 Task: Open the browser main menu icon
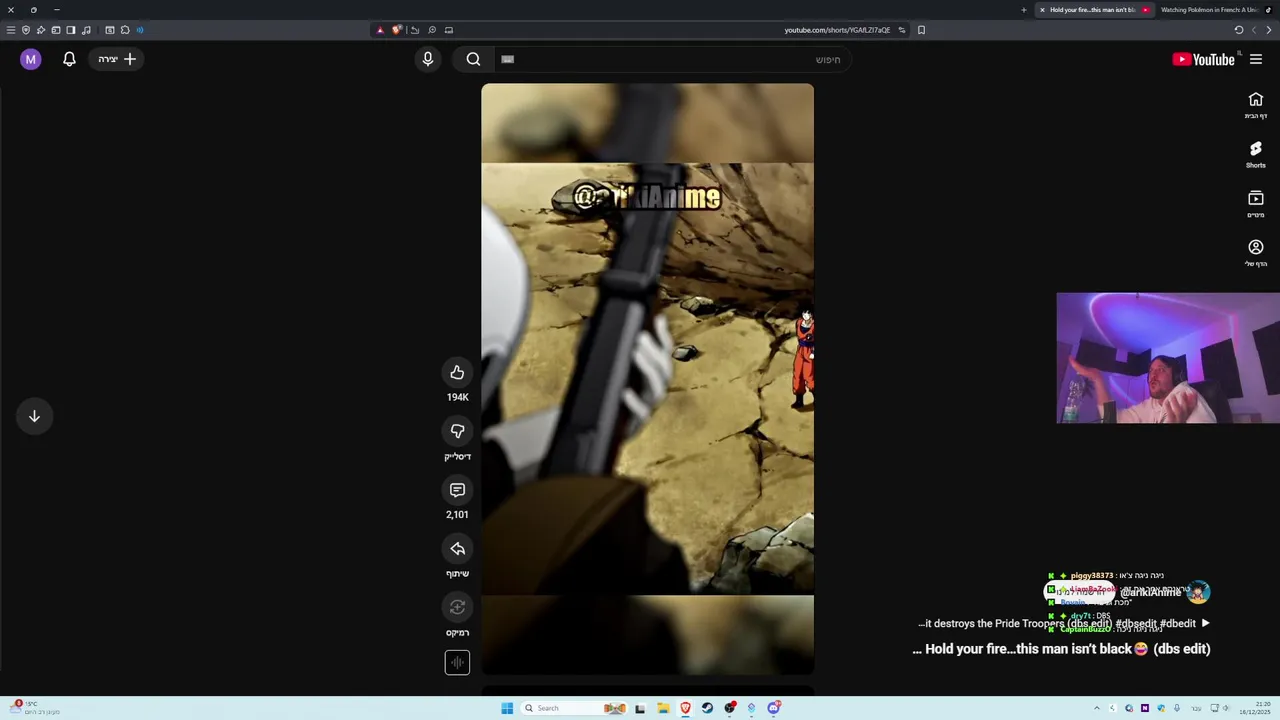coord(11,30)
